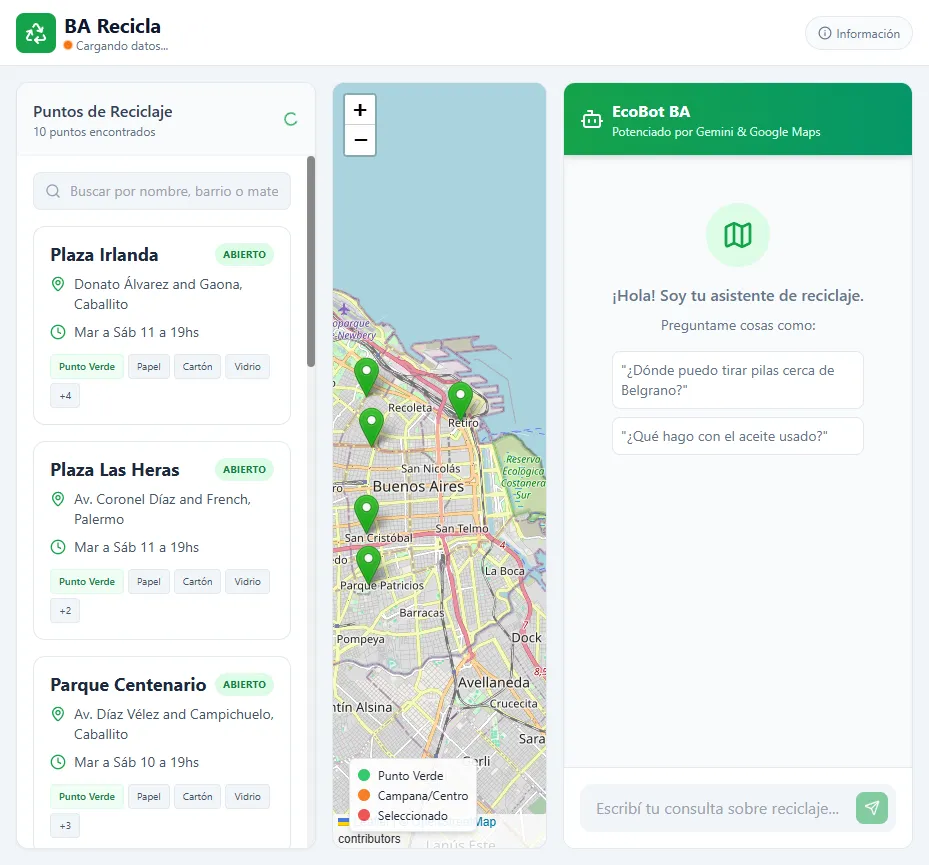Click the Cartón tag on Plaza Irlanda
This screenshot has width=929, height=865.
[197, 366]
